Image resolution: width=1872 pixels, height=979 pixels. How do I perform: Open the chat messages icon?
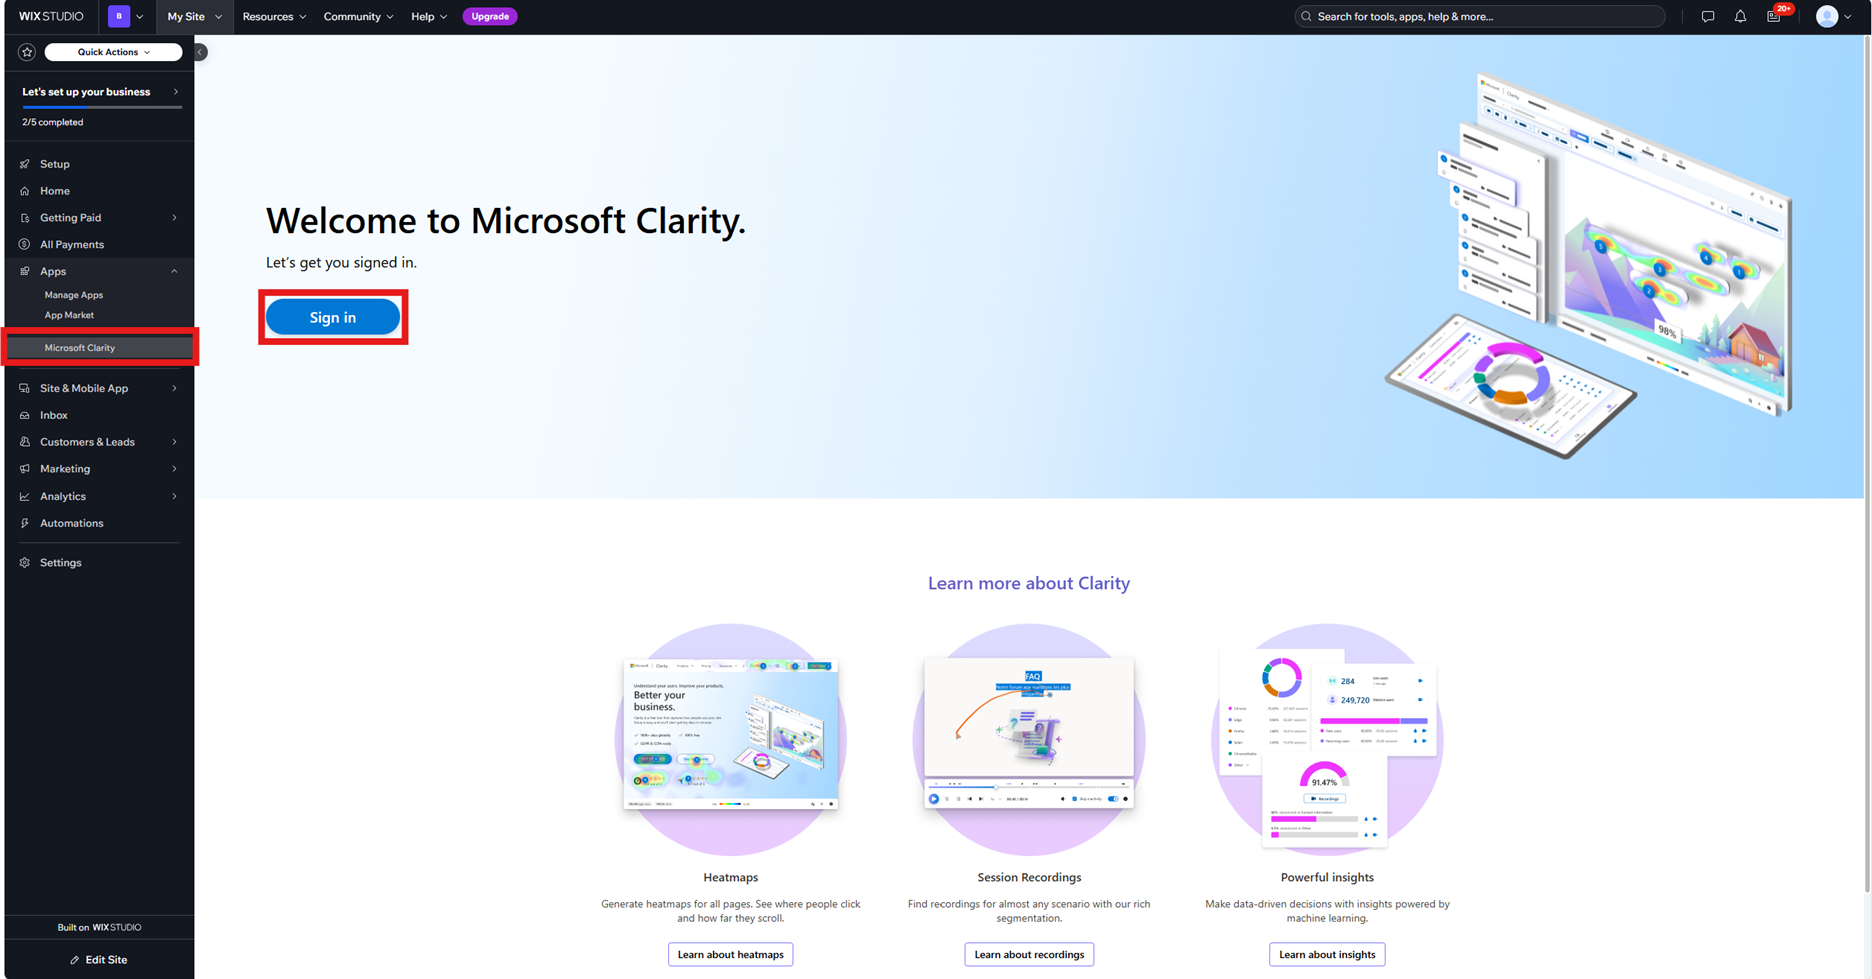1708,16
